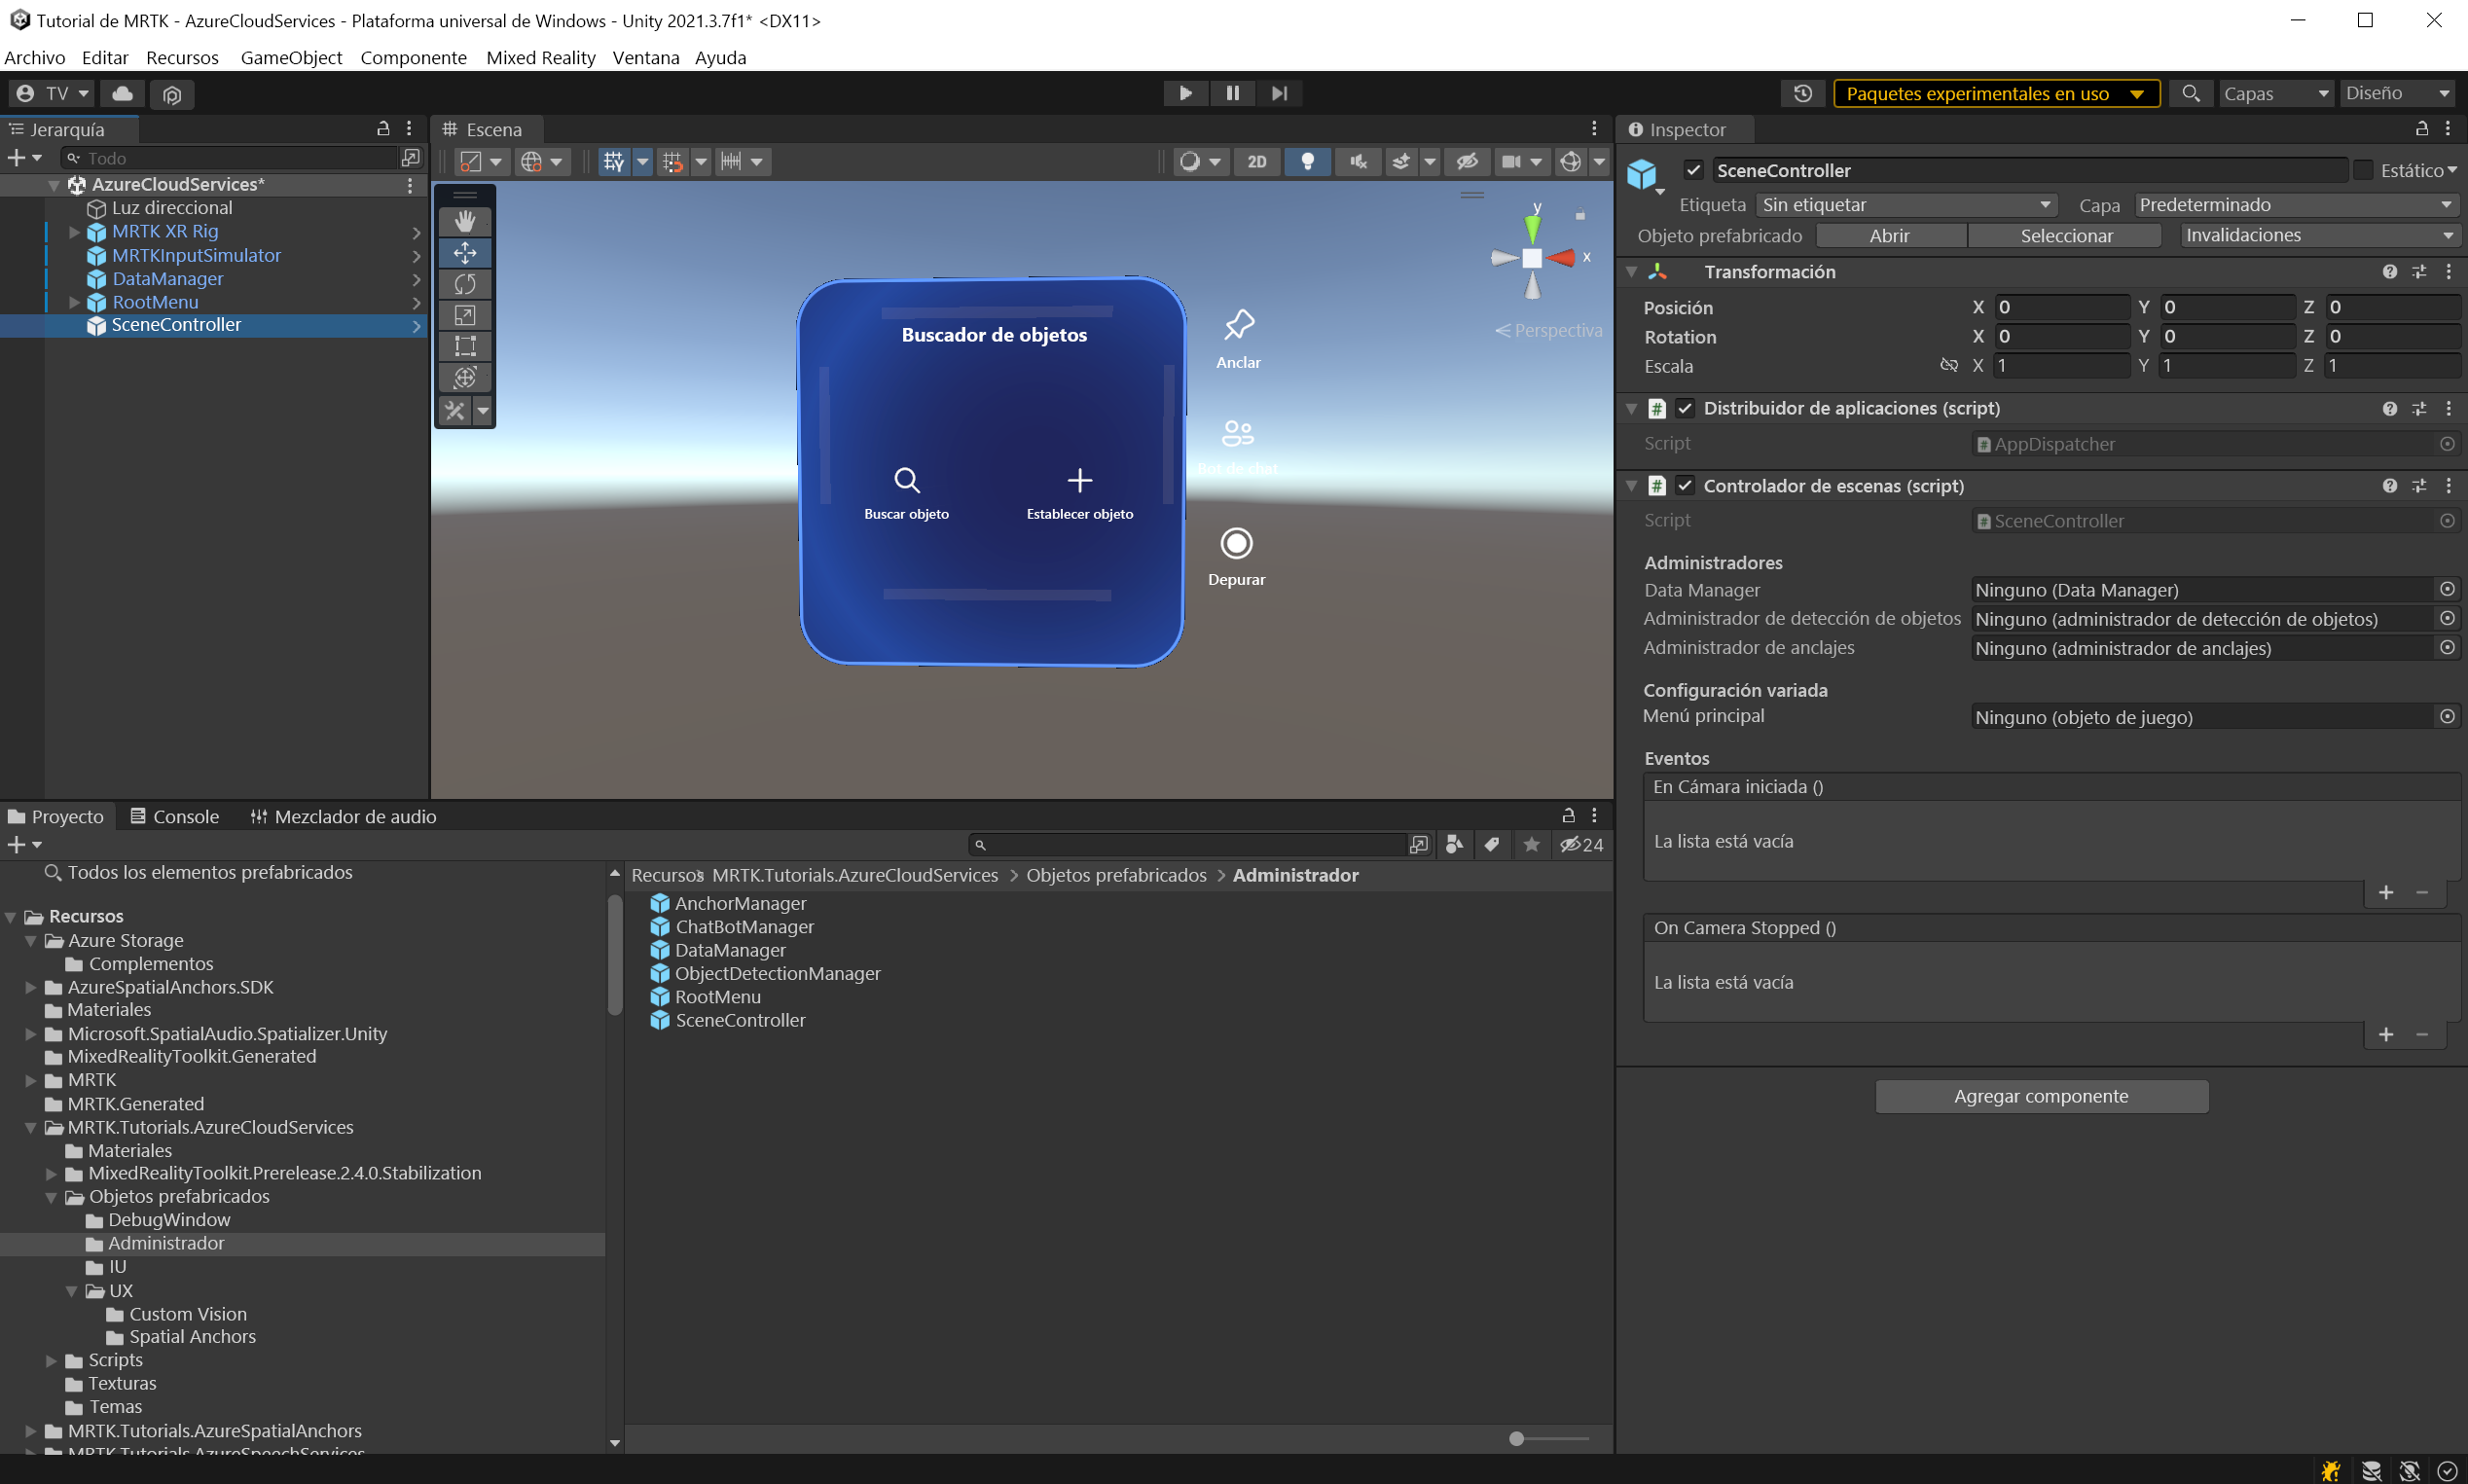2468x1484 pixels.
Task: Uncheck the SceneController active checkbox
Action: (1693, 170)
